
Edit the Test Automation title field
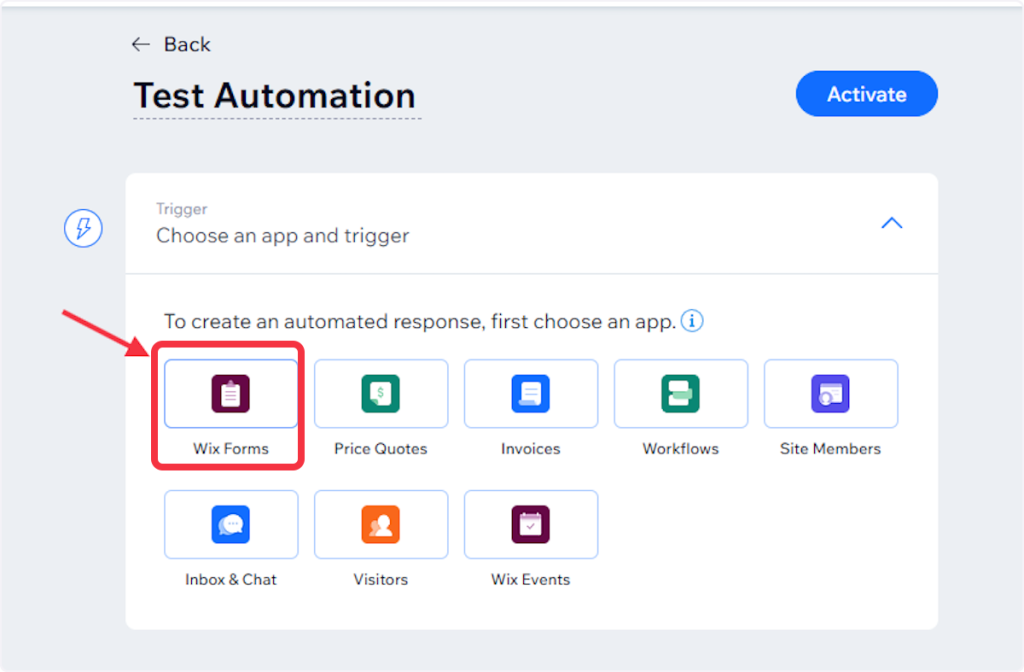point(275,96)
